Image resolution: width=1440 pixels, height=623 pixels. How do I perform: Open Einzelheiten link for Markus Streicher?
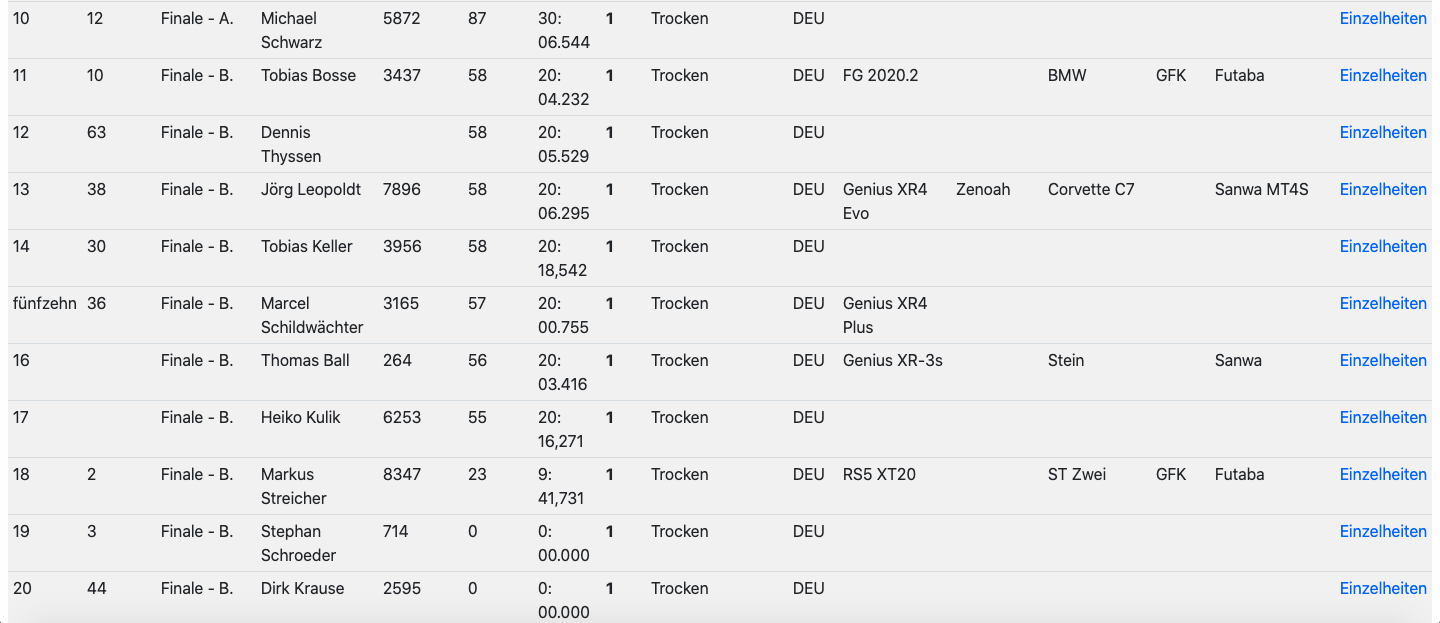[x=1383, y=474]
